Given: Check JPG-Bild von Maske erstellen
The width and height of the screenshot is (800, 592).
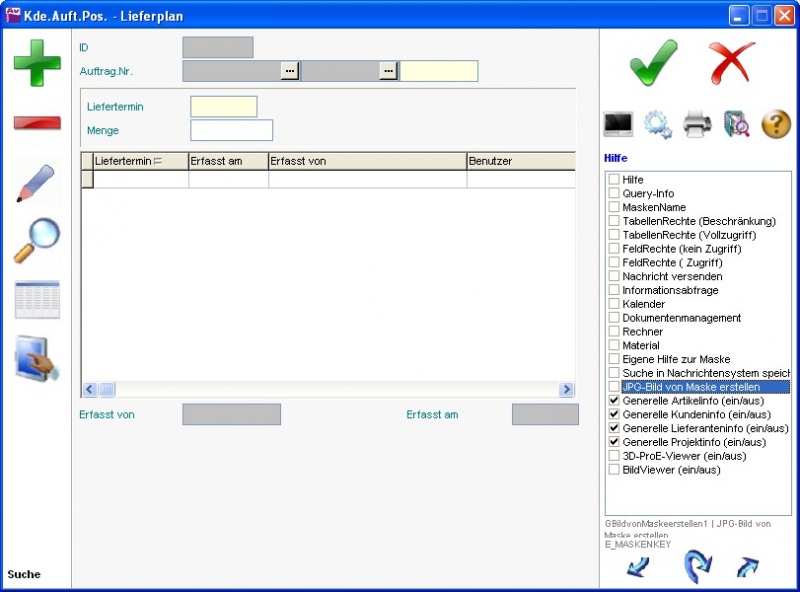Looking at the screenshot, I should click(614, 387).
